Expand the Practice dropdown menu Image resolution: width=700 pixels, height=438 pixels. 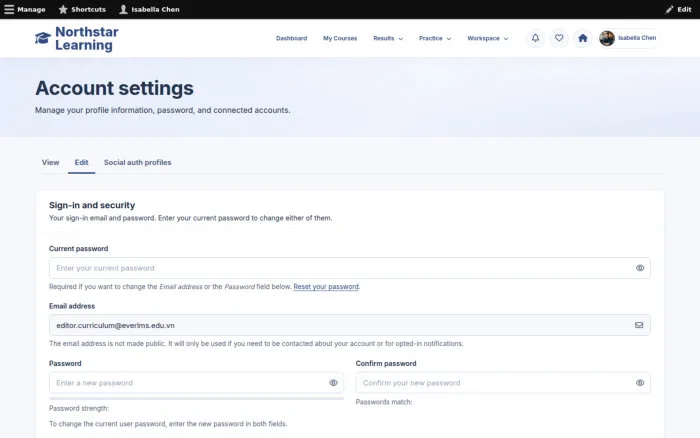(x=435, y=38)
